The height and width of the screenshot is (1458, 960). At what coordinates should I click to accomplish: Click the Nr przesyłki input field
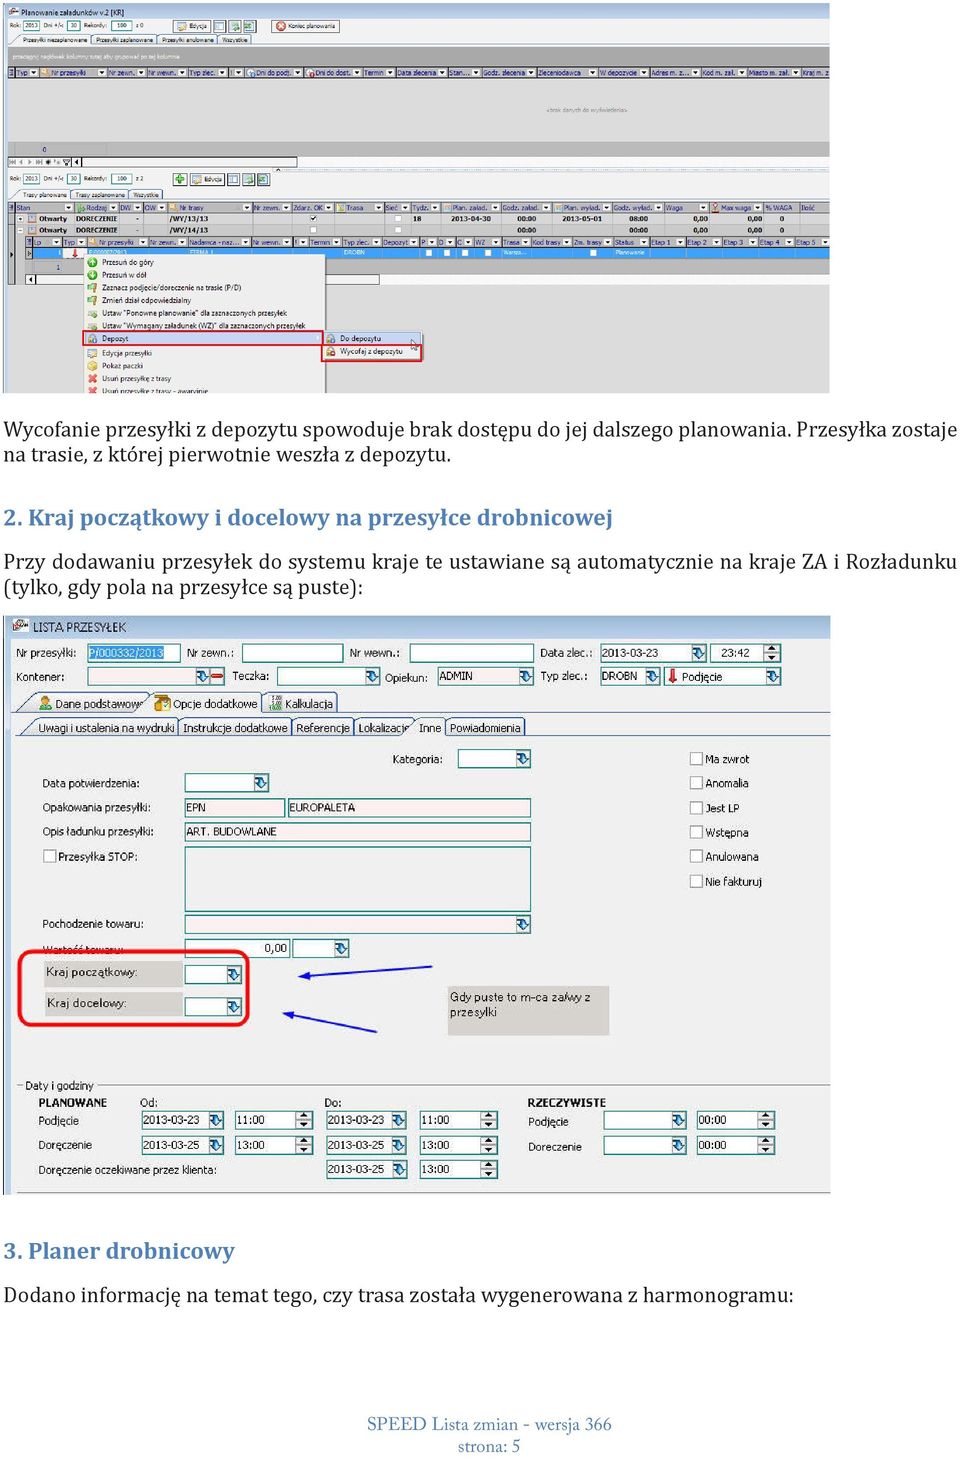pos(134,653)
